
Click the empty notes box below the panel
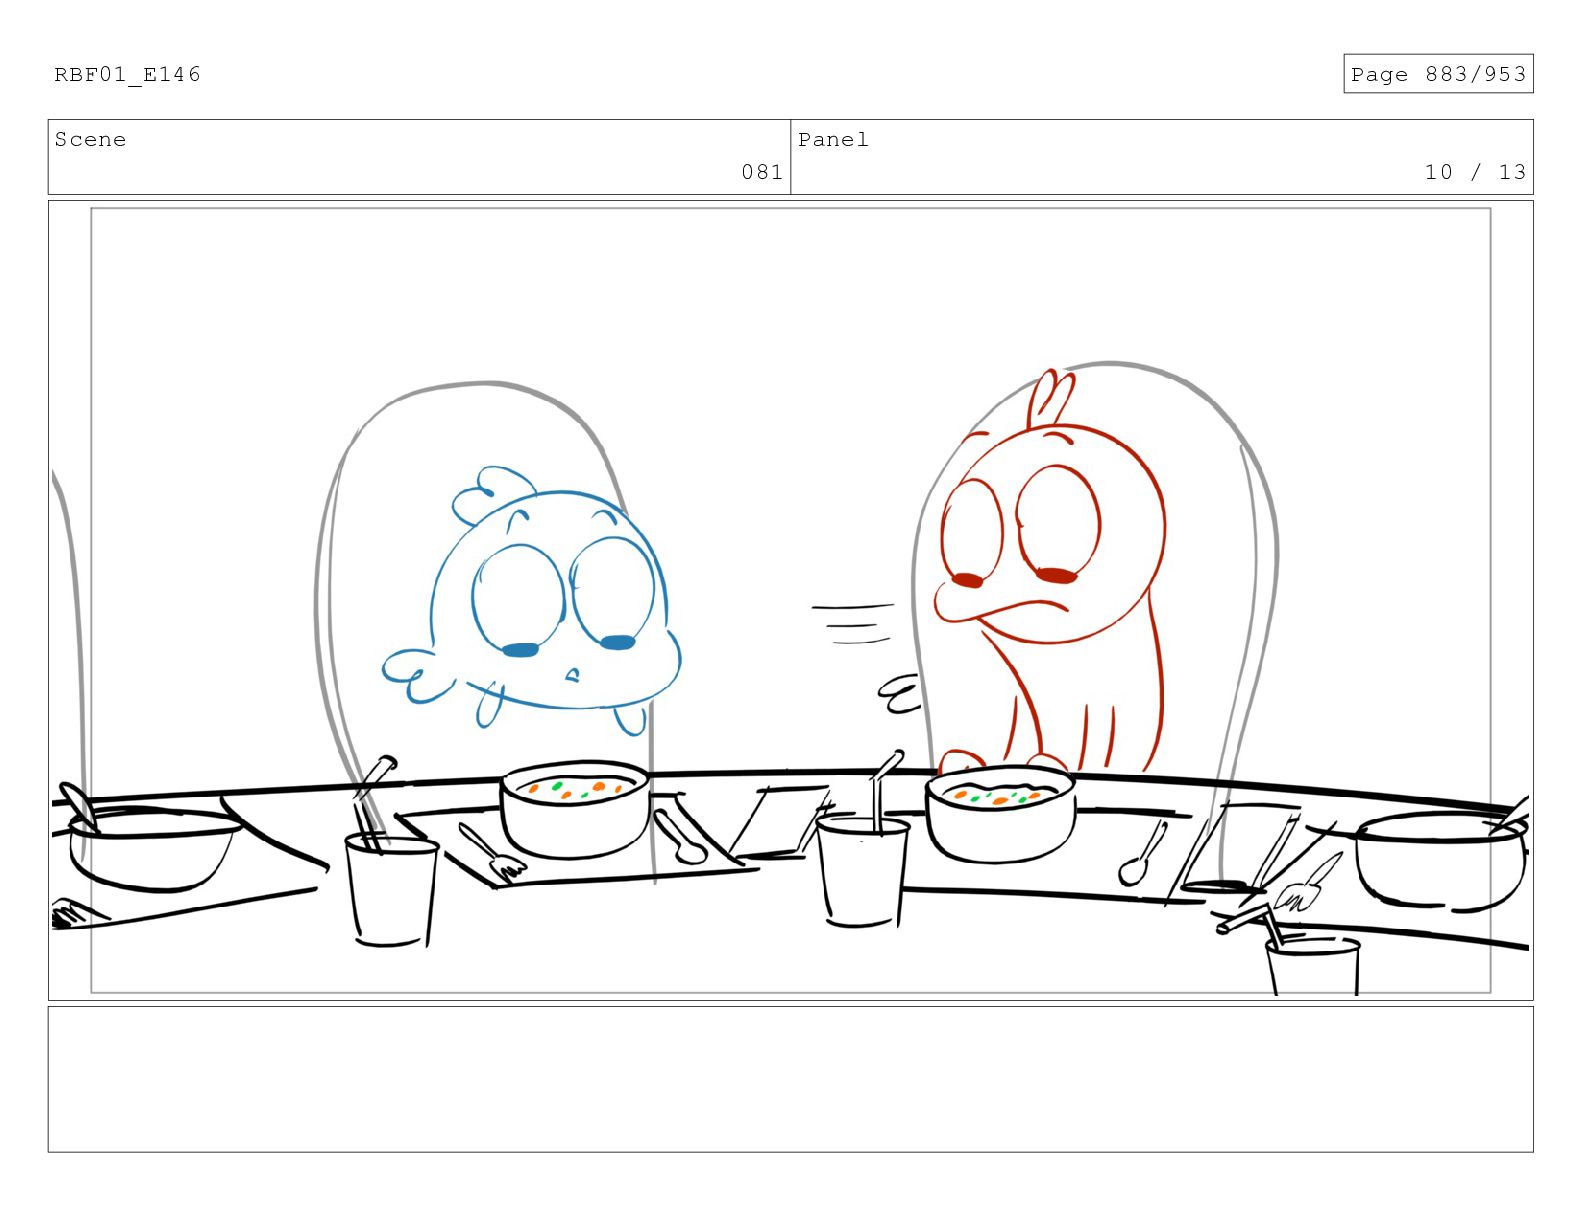(790, 1079)
